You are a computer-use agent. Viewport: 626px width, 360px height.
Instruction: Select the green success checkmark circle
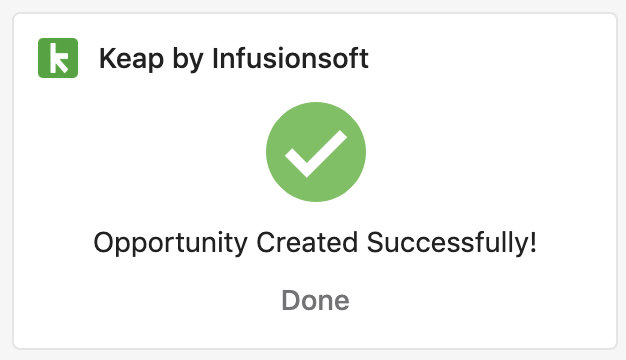[x=316, y=152]
